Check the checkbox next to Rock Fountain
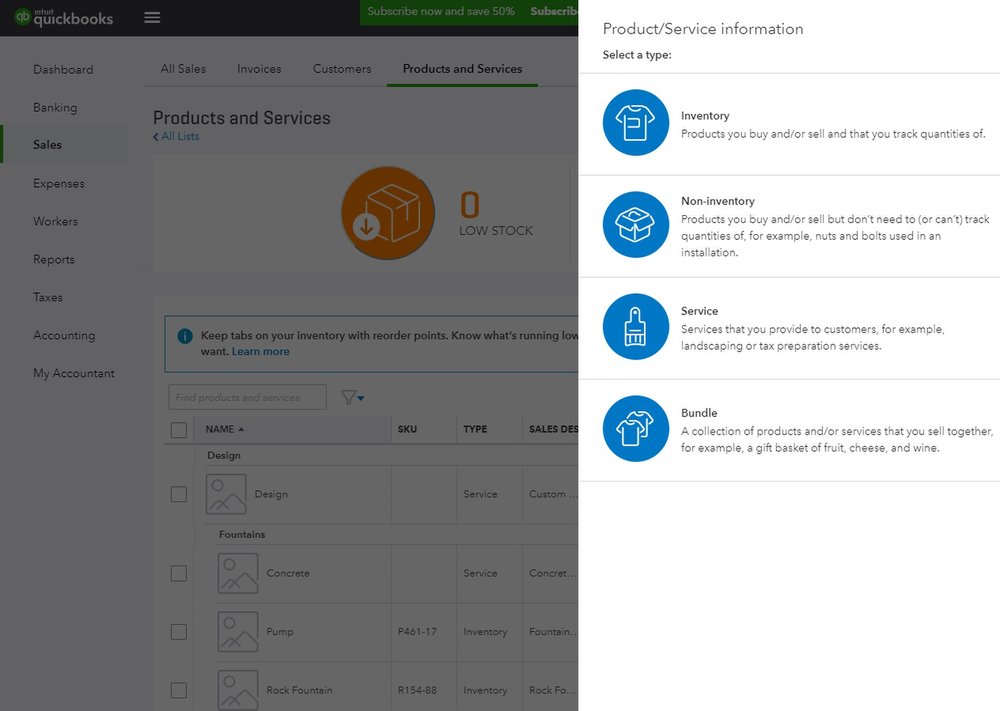 (179, 690)
